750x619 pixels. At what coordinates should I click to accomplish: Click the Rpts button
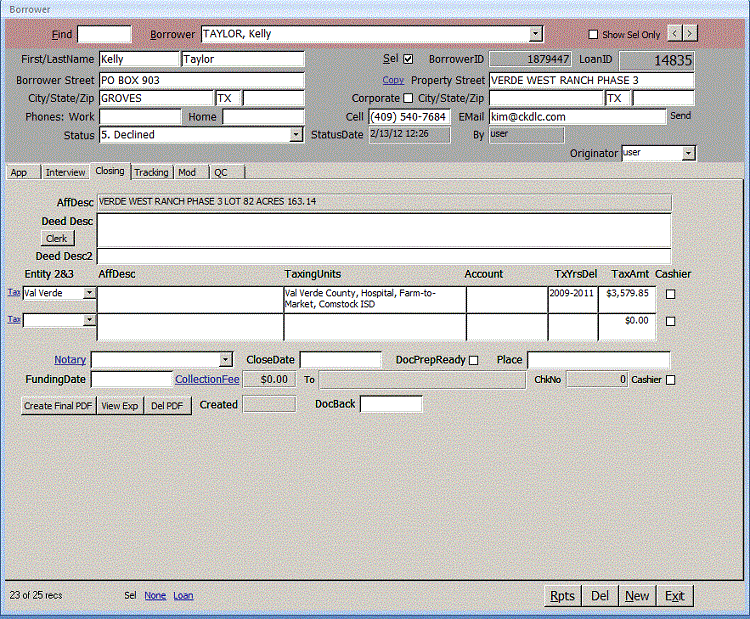(x=563, y=596)
